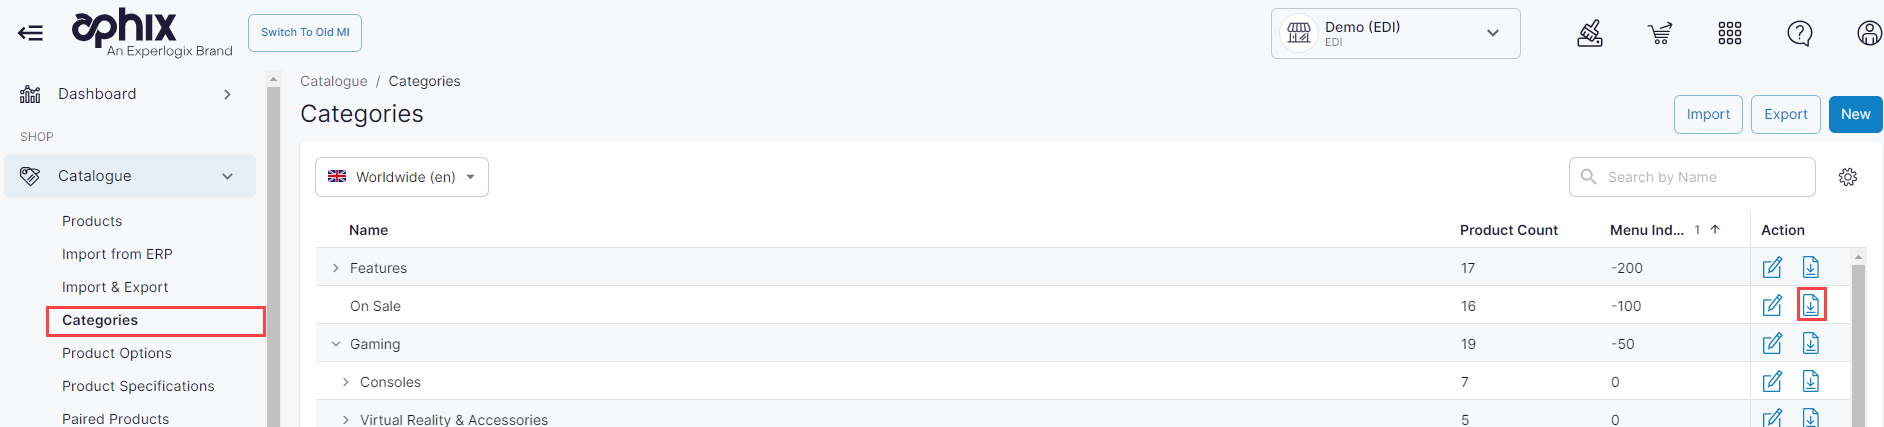Open the apps grid icon

(x=1730, y=34)
